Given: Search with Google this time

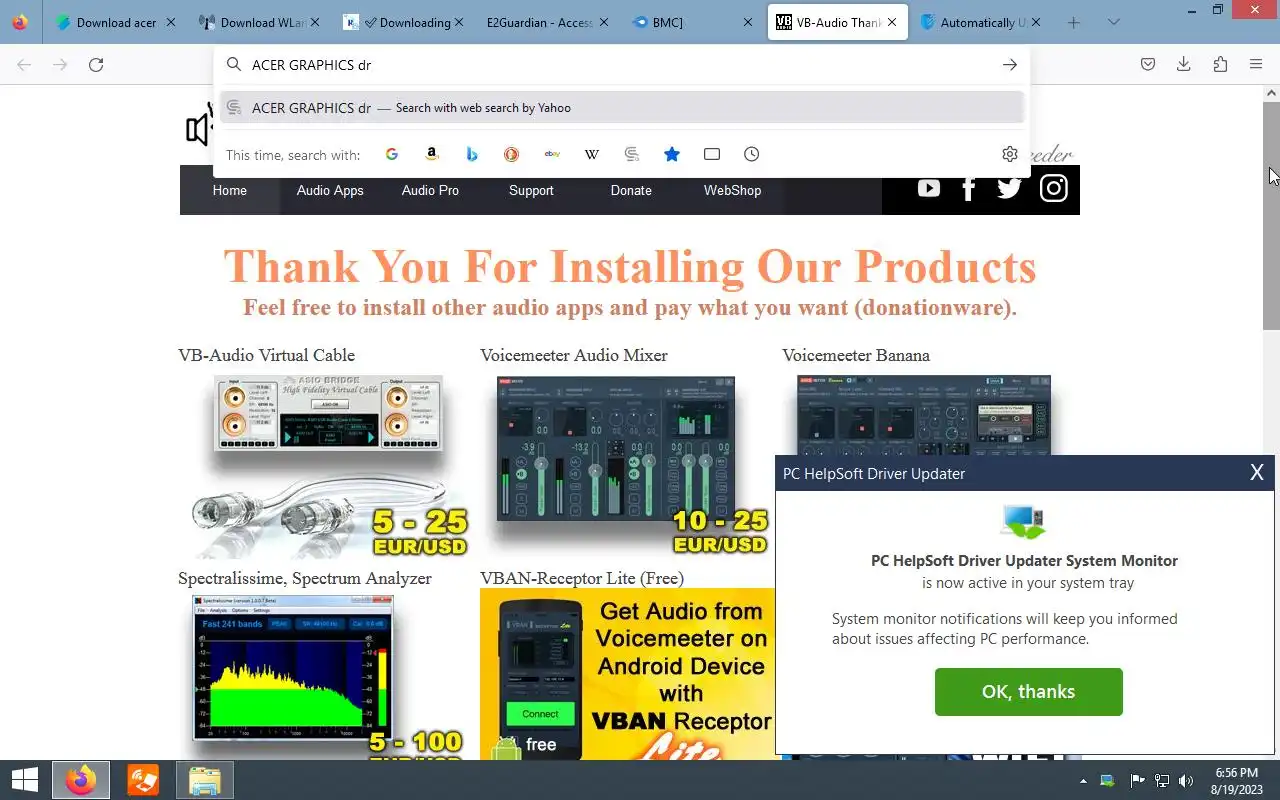Looking at the screenshot, I should pos(392,154).
